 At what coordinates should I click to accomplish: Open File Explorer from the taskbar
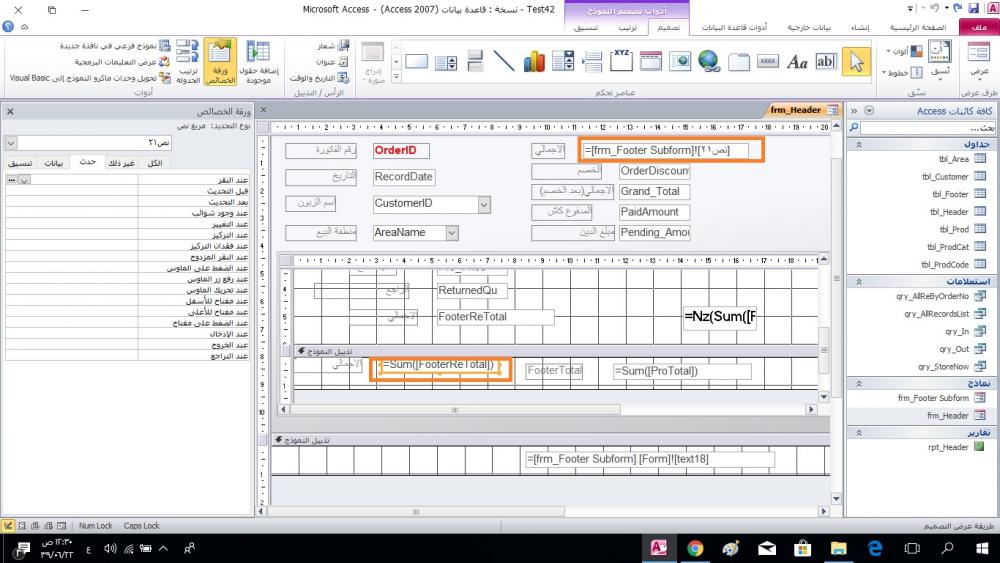(839, 548)
